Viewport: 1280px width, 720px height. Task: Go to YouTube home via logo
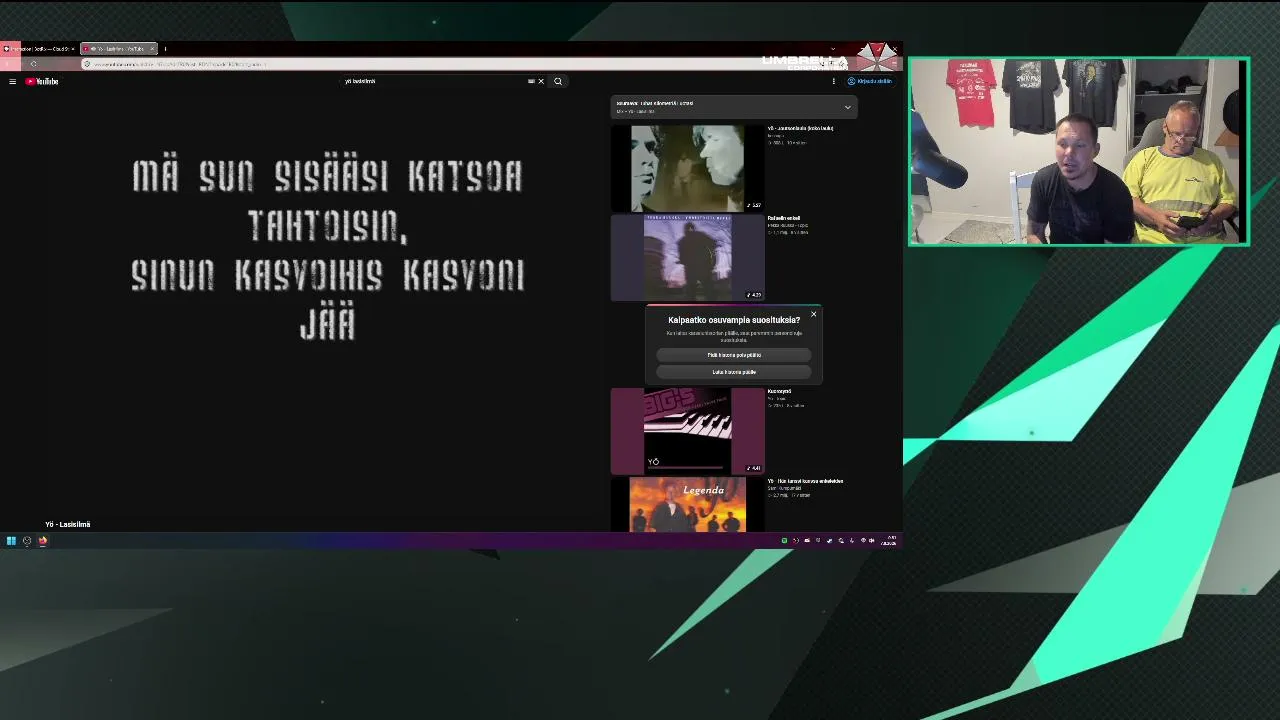[x=42, y=82]
